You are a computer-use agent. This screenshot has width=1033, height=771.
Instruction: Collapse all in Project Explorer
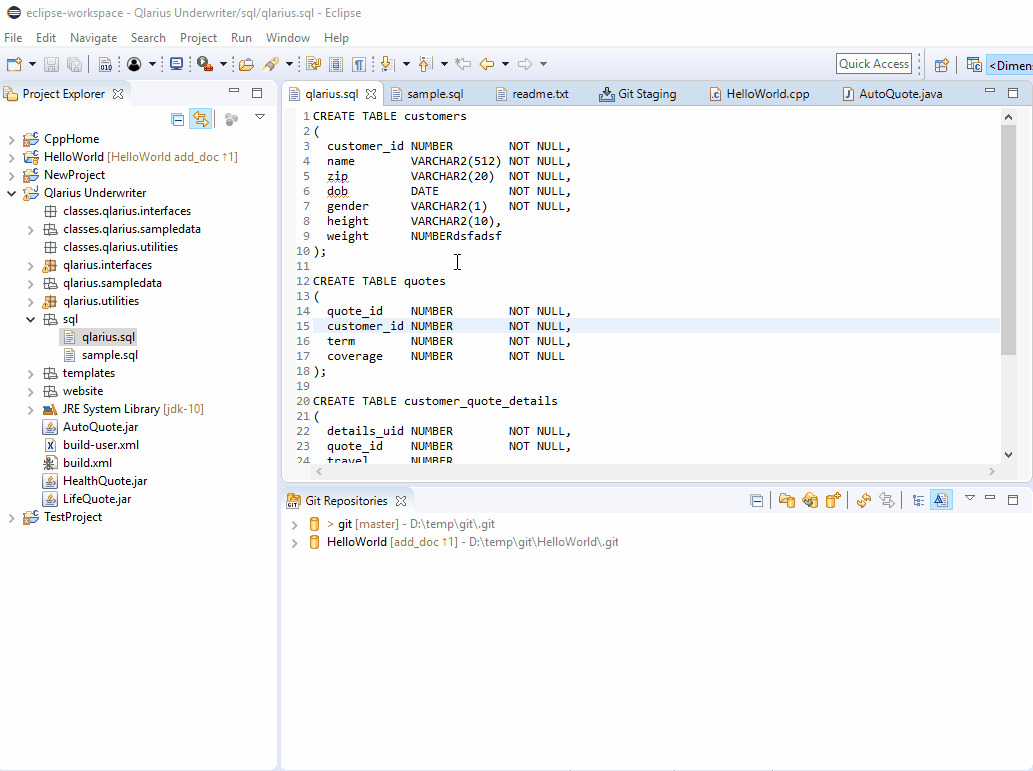[x=178, y=118]
